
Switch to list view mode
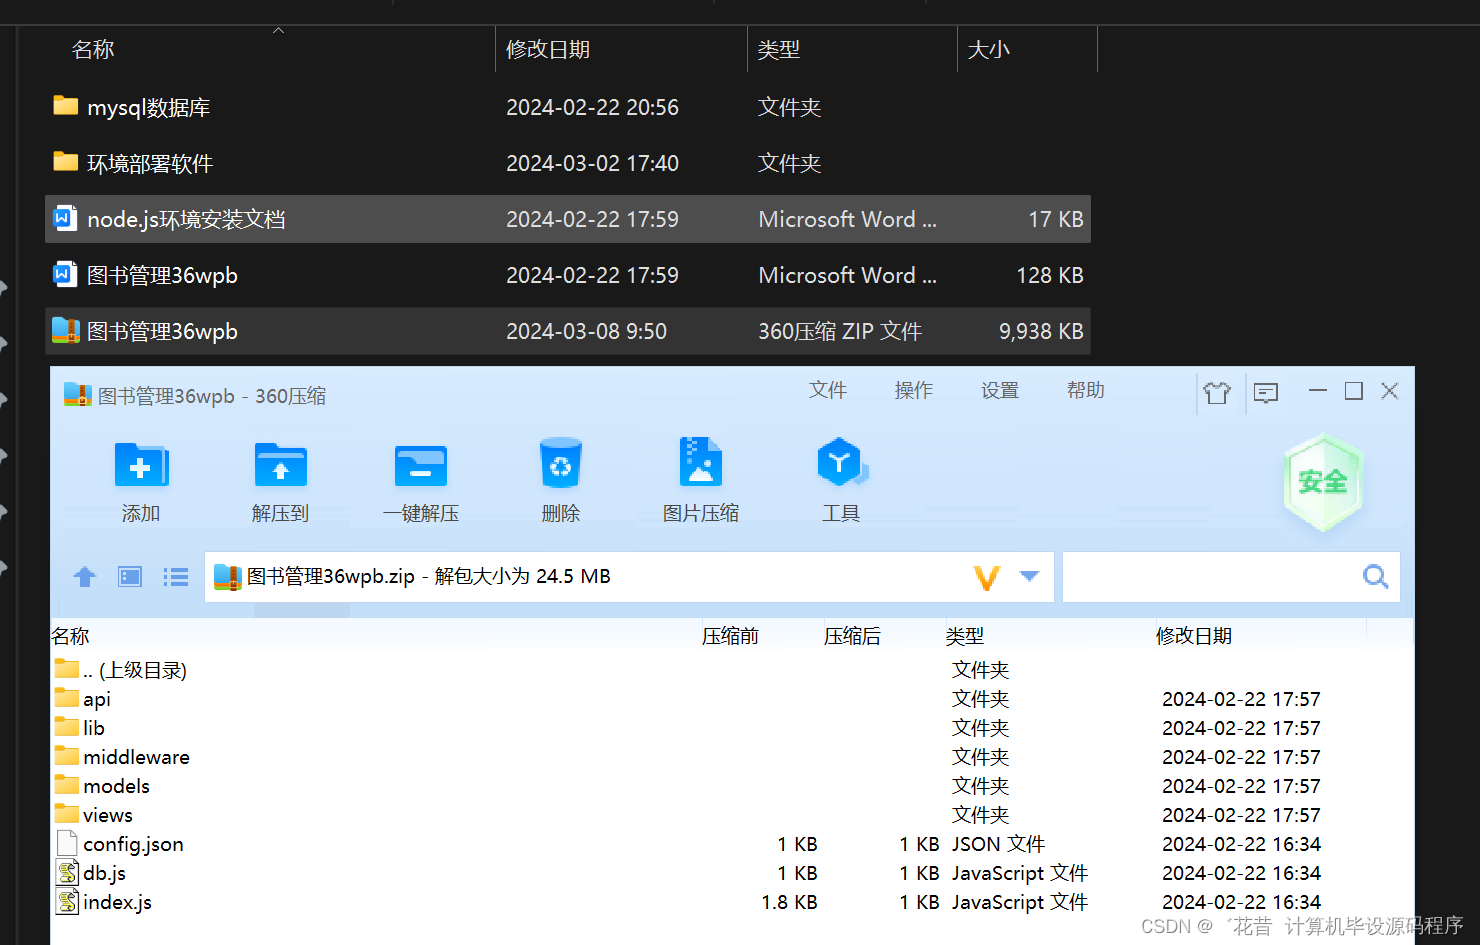coord(175,576)
